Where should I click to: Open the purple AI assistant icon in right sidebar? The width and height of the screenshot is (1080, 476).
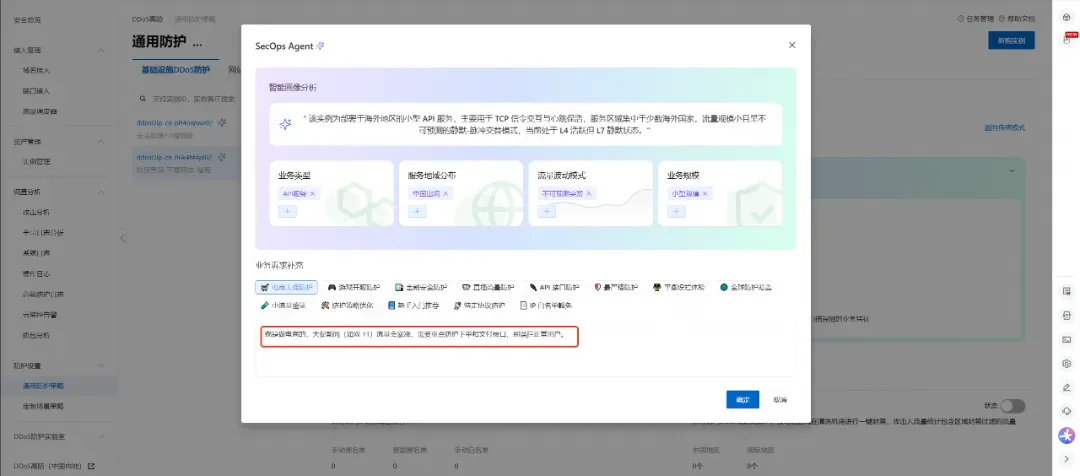pyautogui.click(x=1067, y=435)
